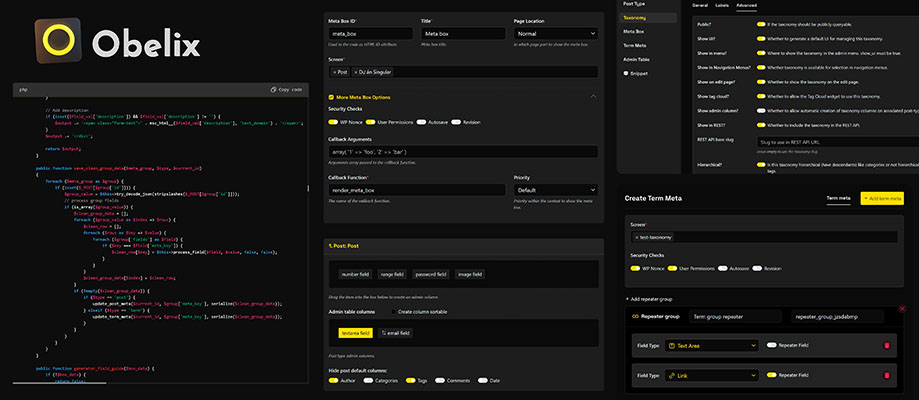Delete the Text Area field row

pyautogui.click(x=886, y=346)
